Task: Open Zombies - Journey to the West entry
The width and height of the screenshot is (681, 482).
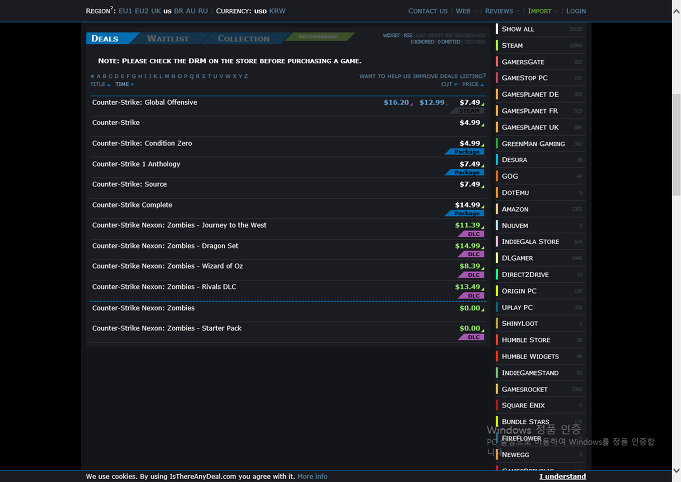Action: pyautogui.click(x=179, y=225)
